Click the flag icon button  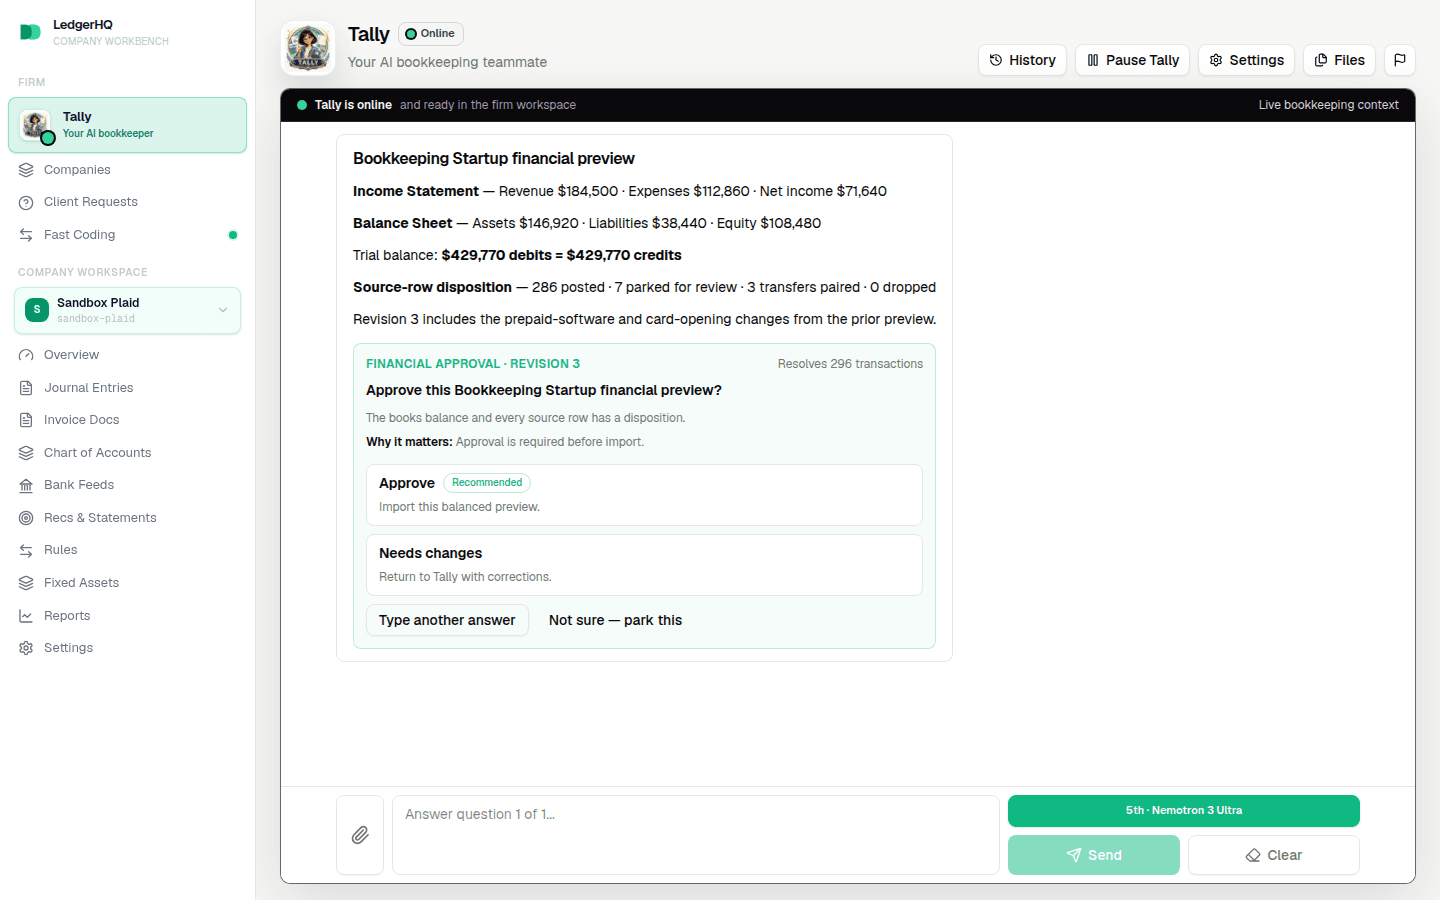[x=1400, y=60]
